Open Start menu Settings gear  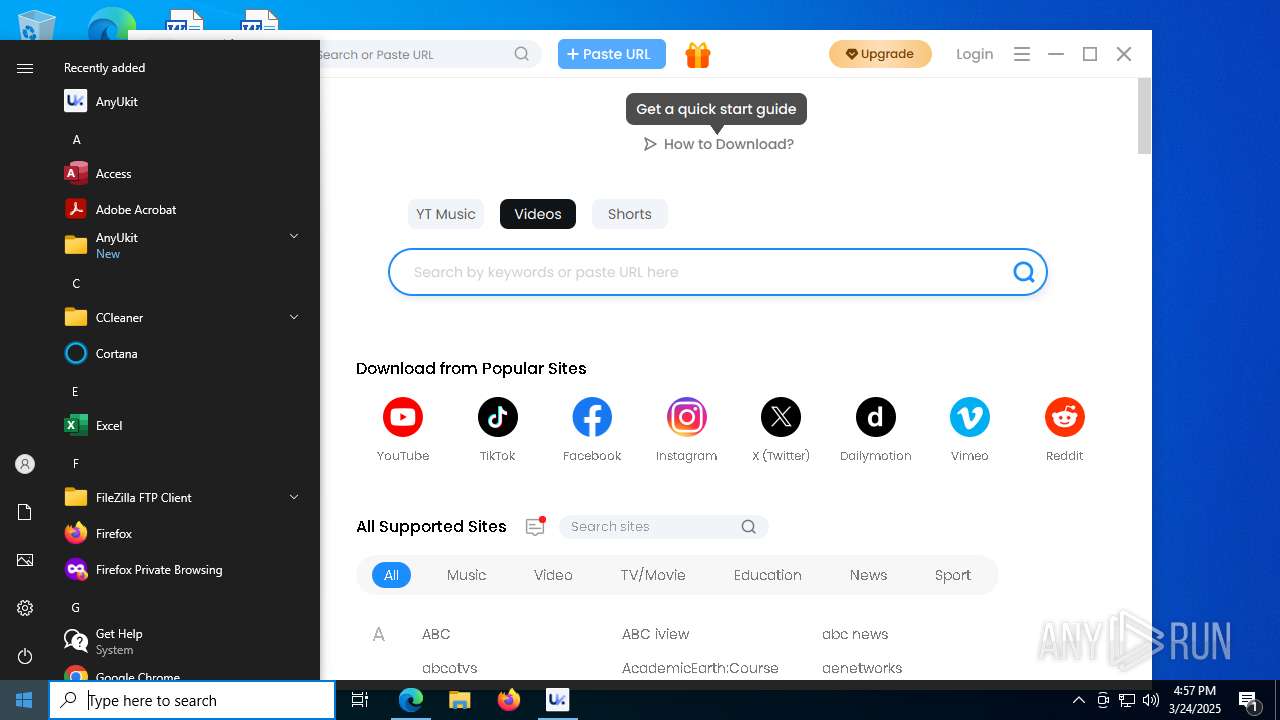tap(25, 608)
